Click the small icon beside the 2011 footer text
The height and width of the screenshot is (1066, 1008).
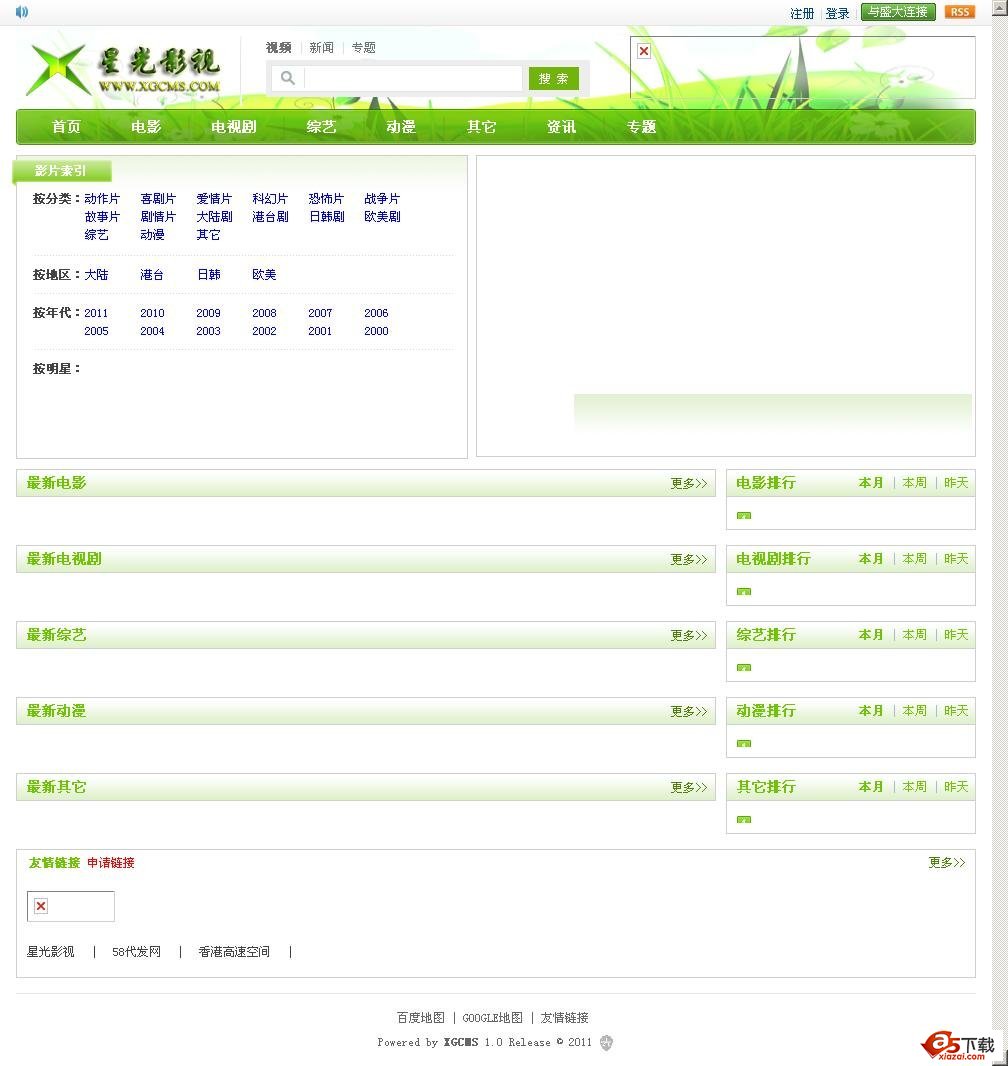[x=606, y=1042]
